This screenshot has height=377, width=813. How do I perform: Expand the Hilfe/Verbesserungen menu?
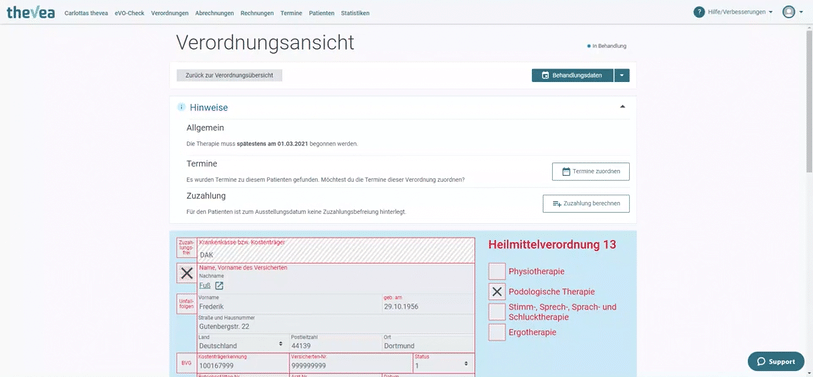740,12
